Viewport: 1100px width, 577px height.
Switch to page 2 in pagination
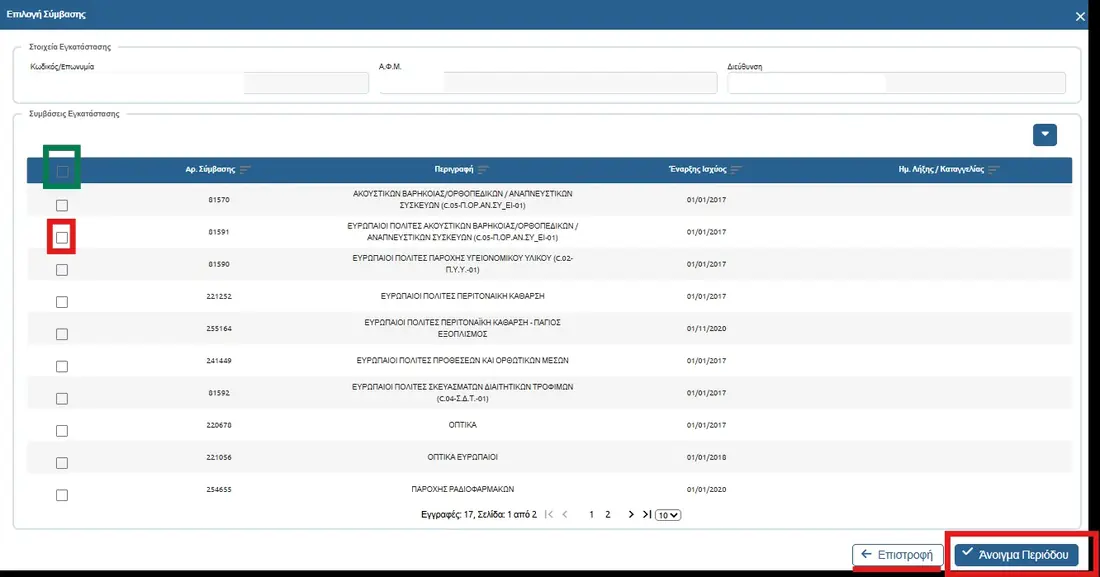click(608, 515)
